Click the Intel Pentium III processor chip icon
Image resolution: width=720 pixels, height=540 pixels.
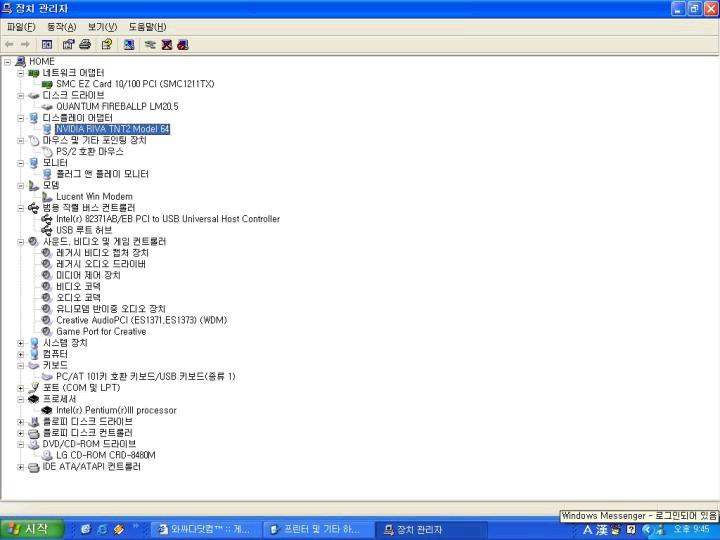47,410
